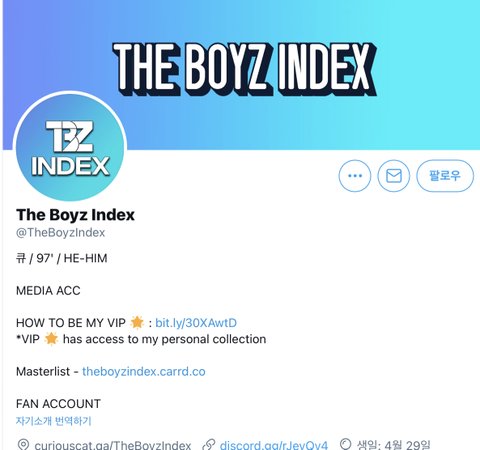Image resolution: width=480 pixels, height=450 pixels.
Task: Open the TBZ INDEX profile picture
Action: point(70,147)
